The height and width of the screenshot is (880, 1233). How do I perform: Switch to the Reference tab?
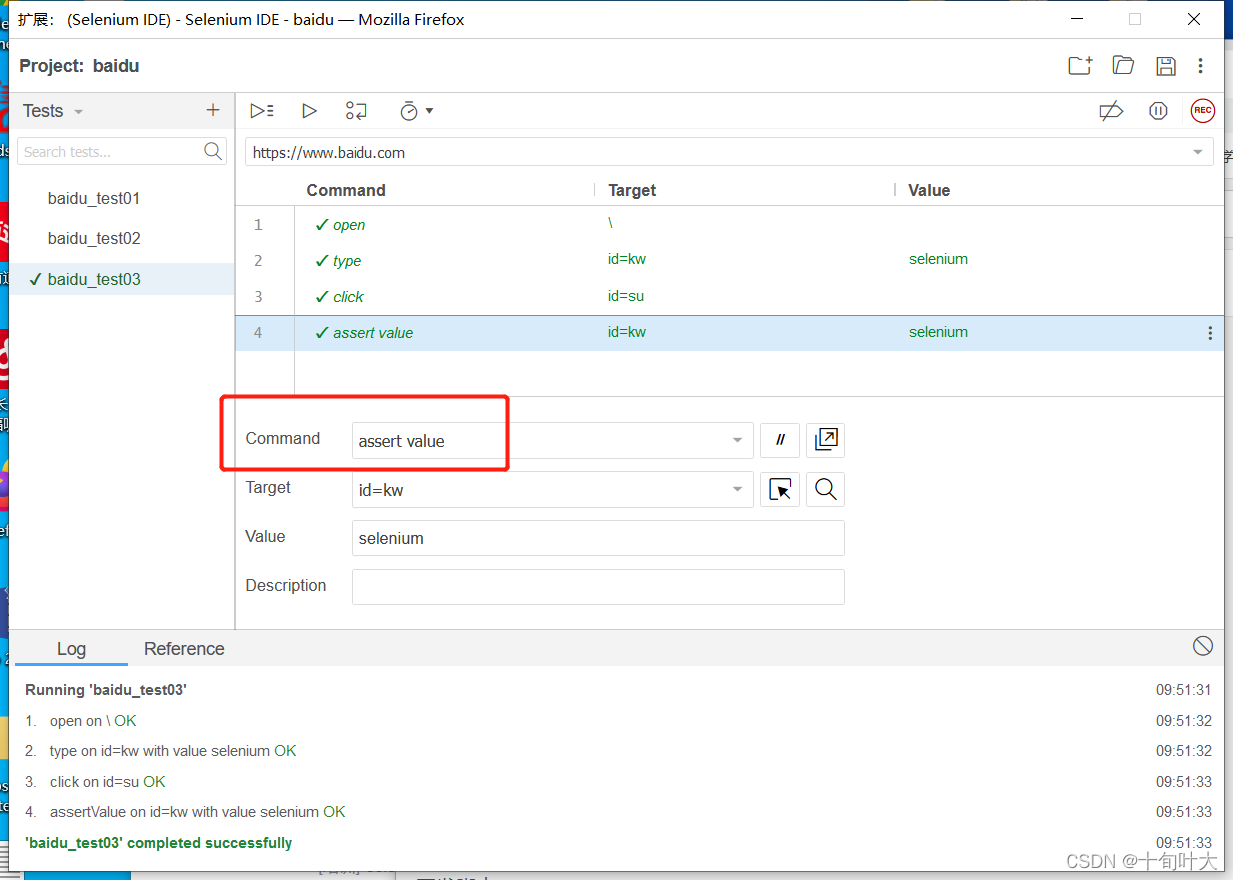184,648
